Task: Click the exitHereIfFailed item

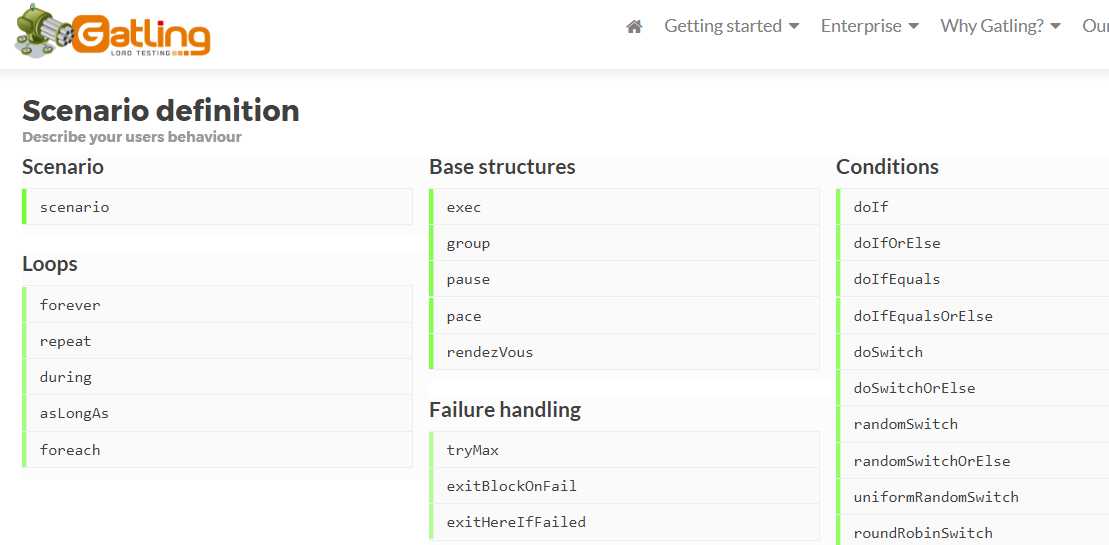Action: click(x=625, y=522)
